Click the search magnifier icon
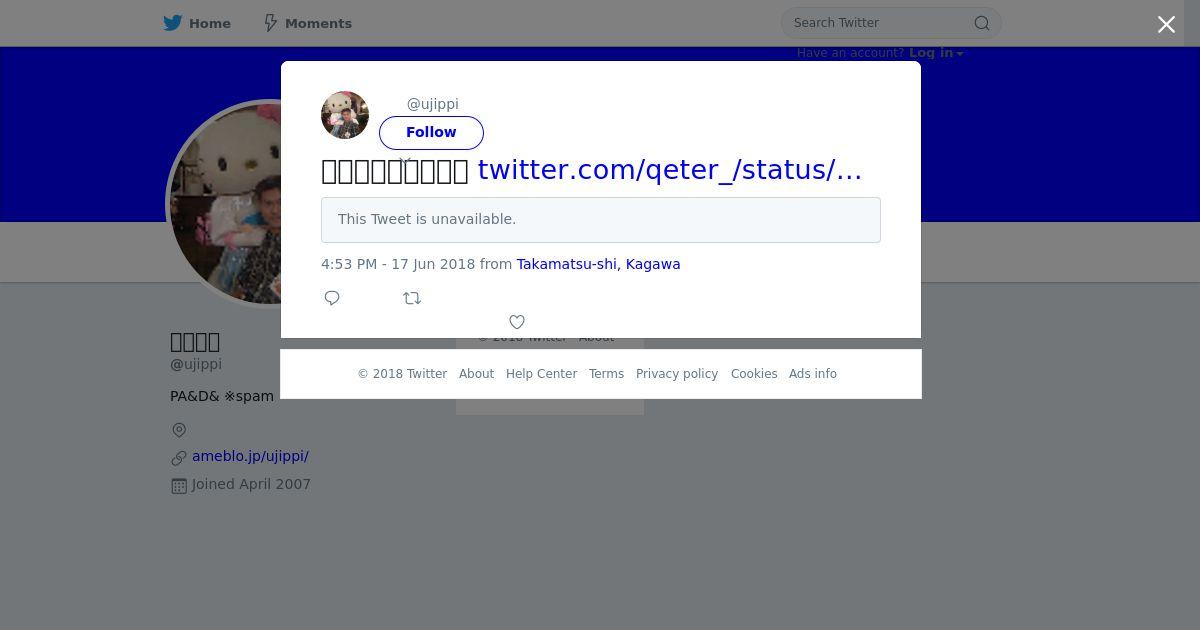The height and width of the screenshot is (630, 1200). tap(982, 23)
